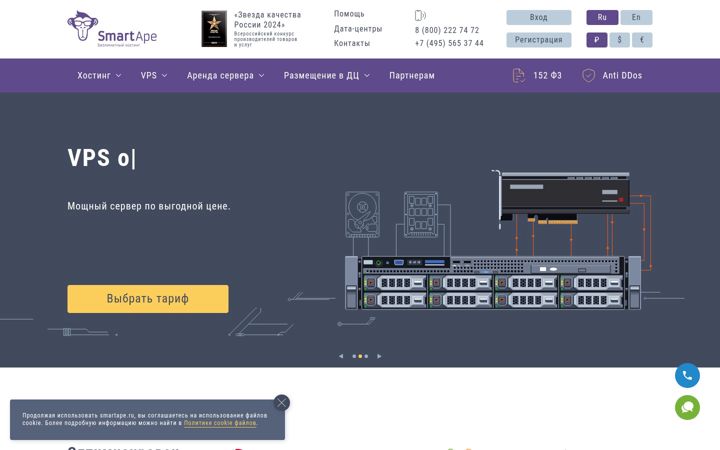Open the Звезда качества России 2024 award image
The image size is (720, 450).
pyautogui.click(x=214, y=28)
